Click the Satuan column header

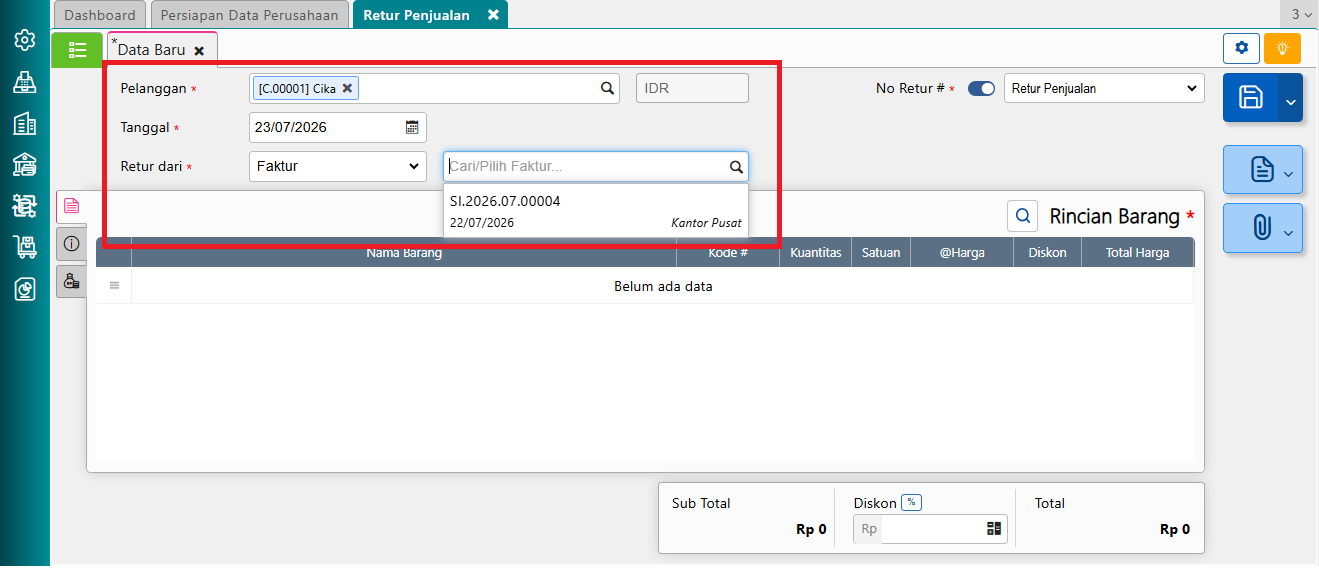[x=881, y=253]
